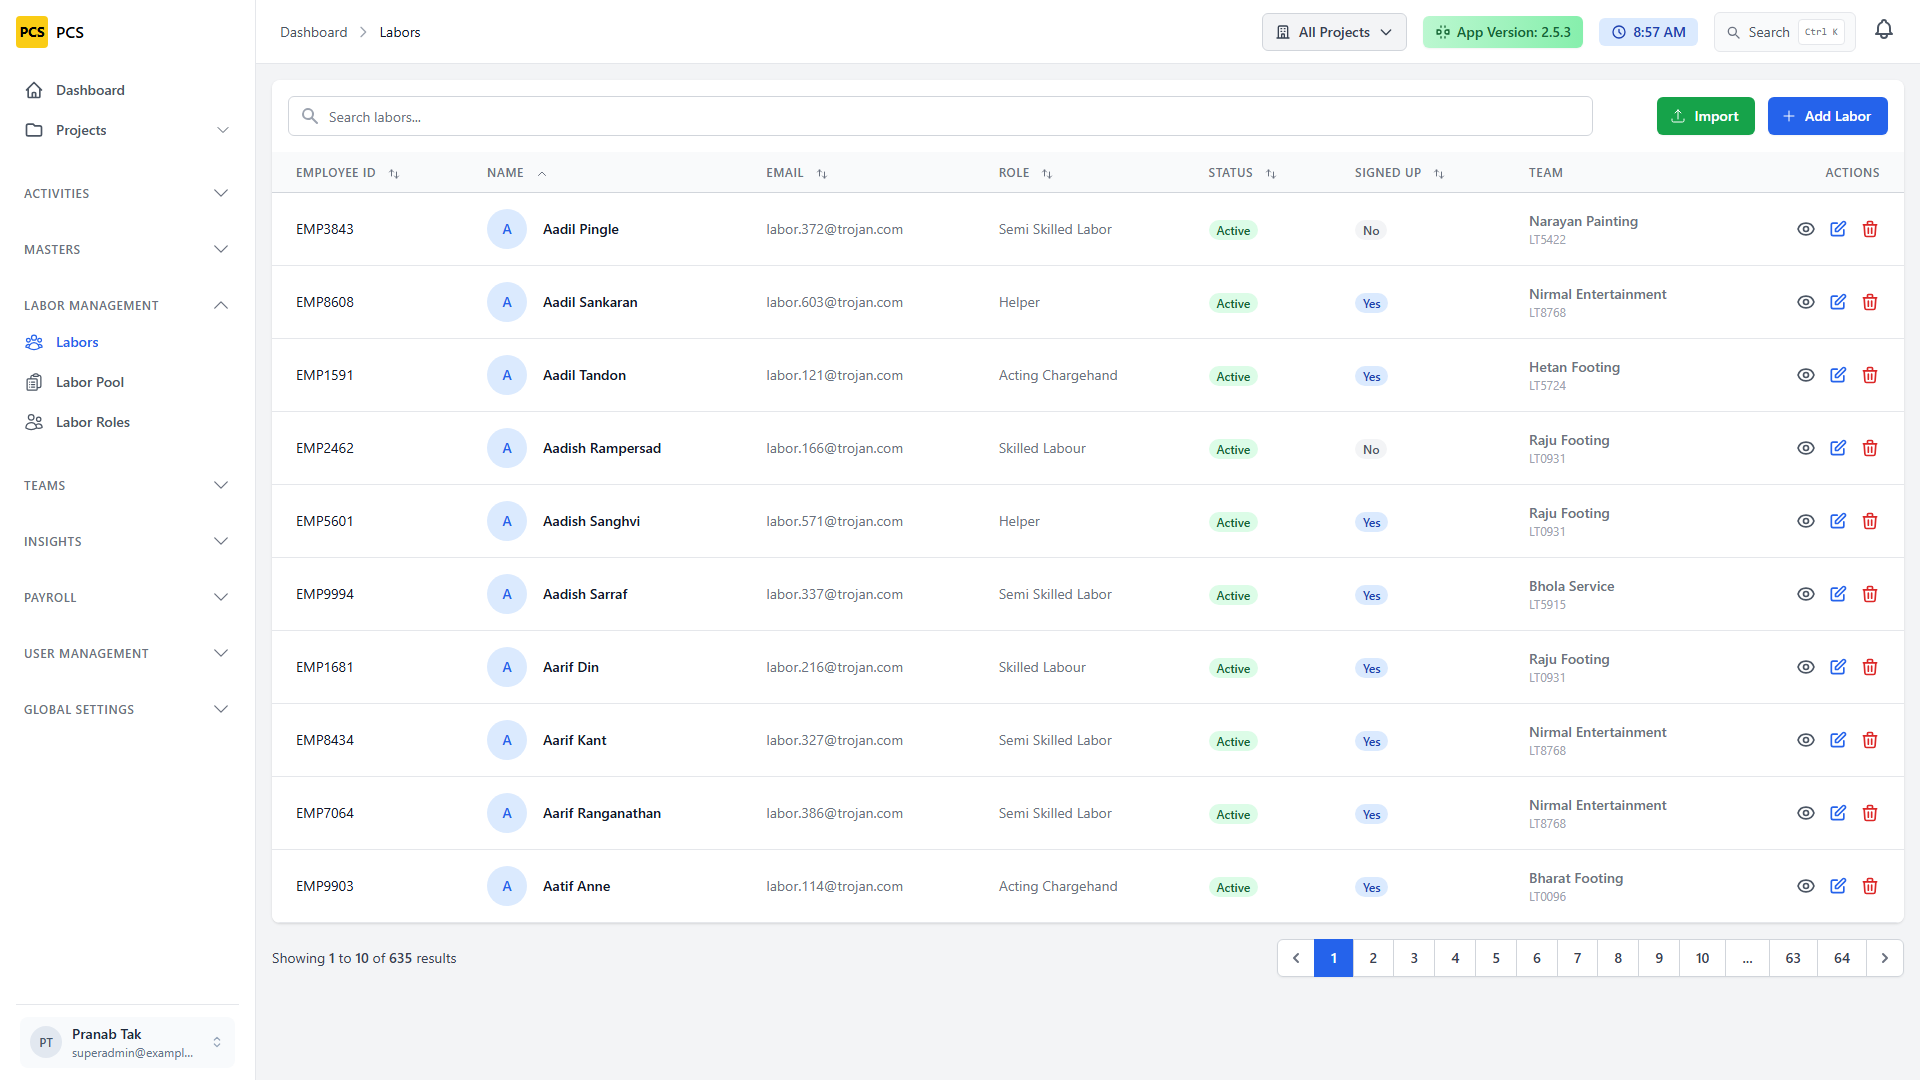Focus the Search labors input field
Image resolution: width=1920 pixels, height=1080 pixels.
940,116
